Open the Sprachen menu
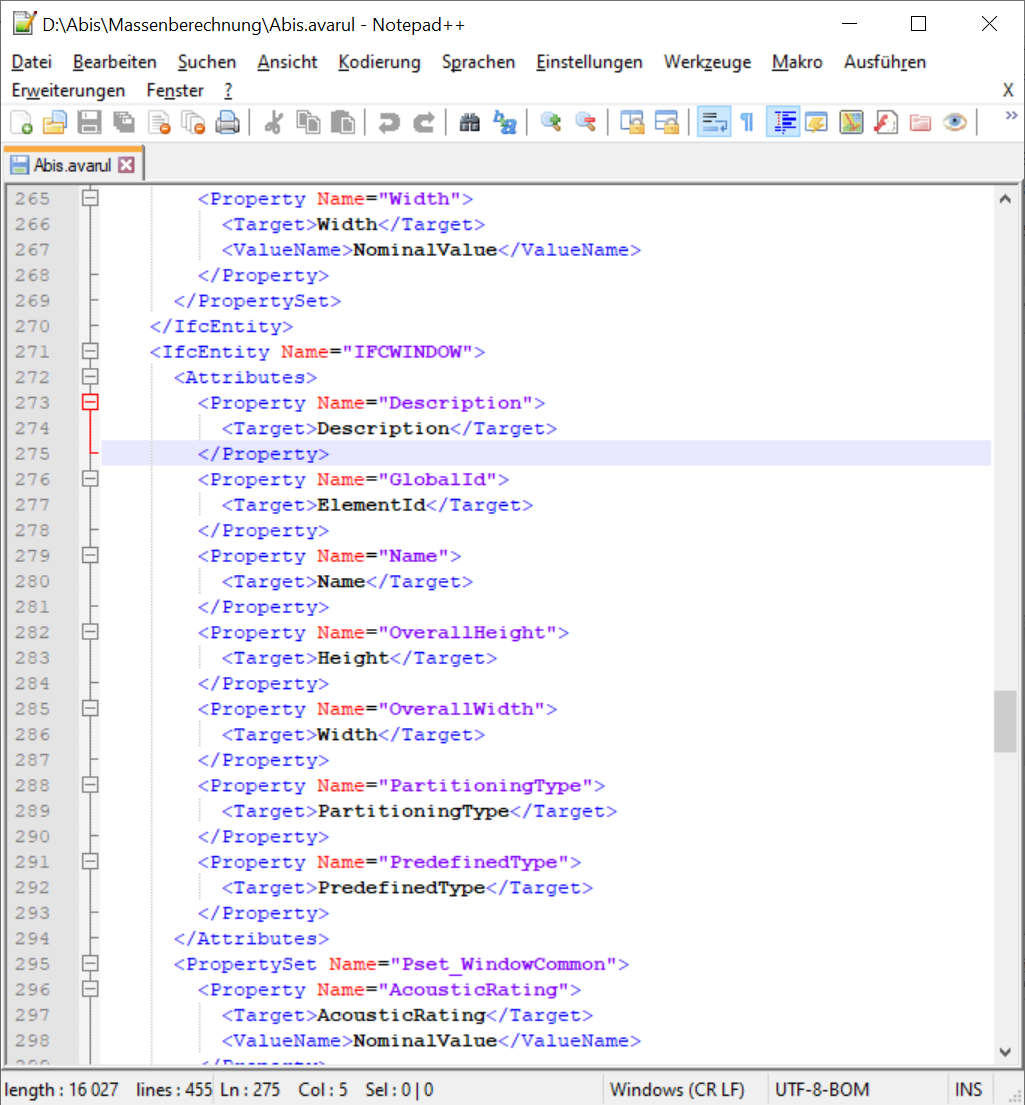The image size is (1025, 1105). click(478, 62)
